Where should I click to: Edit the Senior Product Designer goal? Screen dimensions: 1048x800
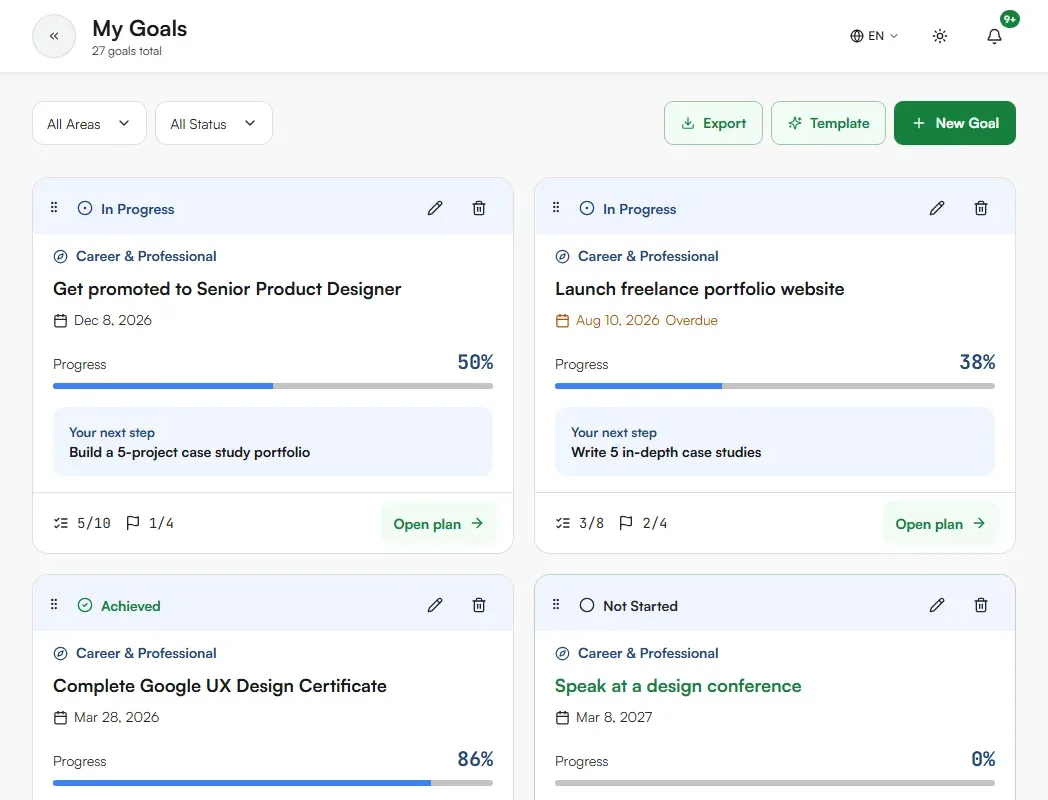(435, 208)
